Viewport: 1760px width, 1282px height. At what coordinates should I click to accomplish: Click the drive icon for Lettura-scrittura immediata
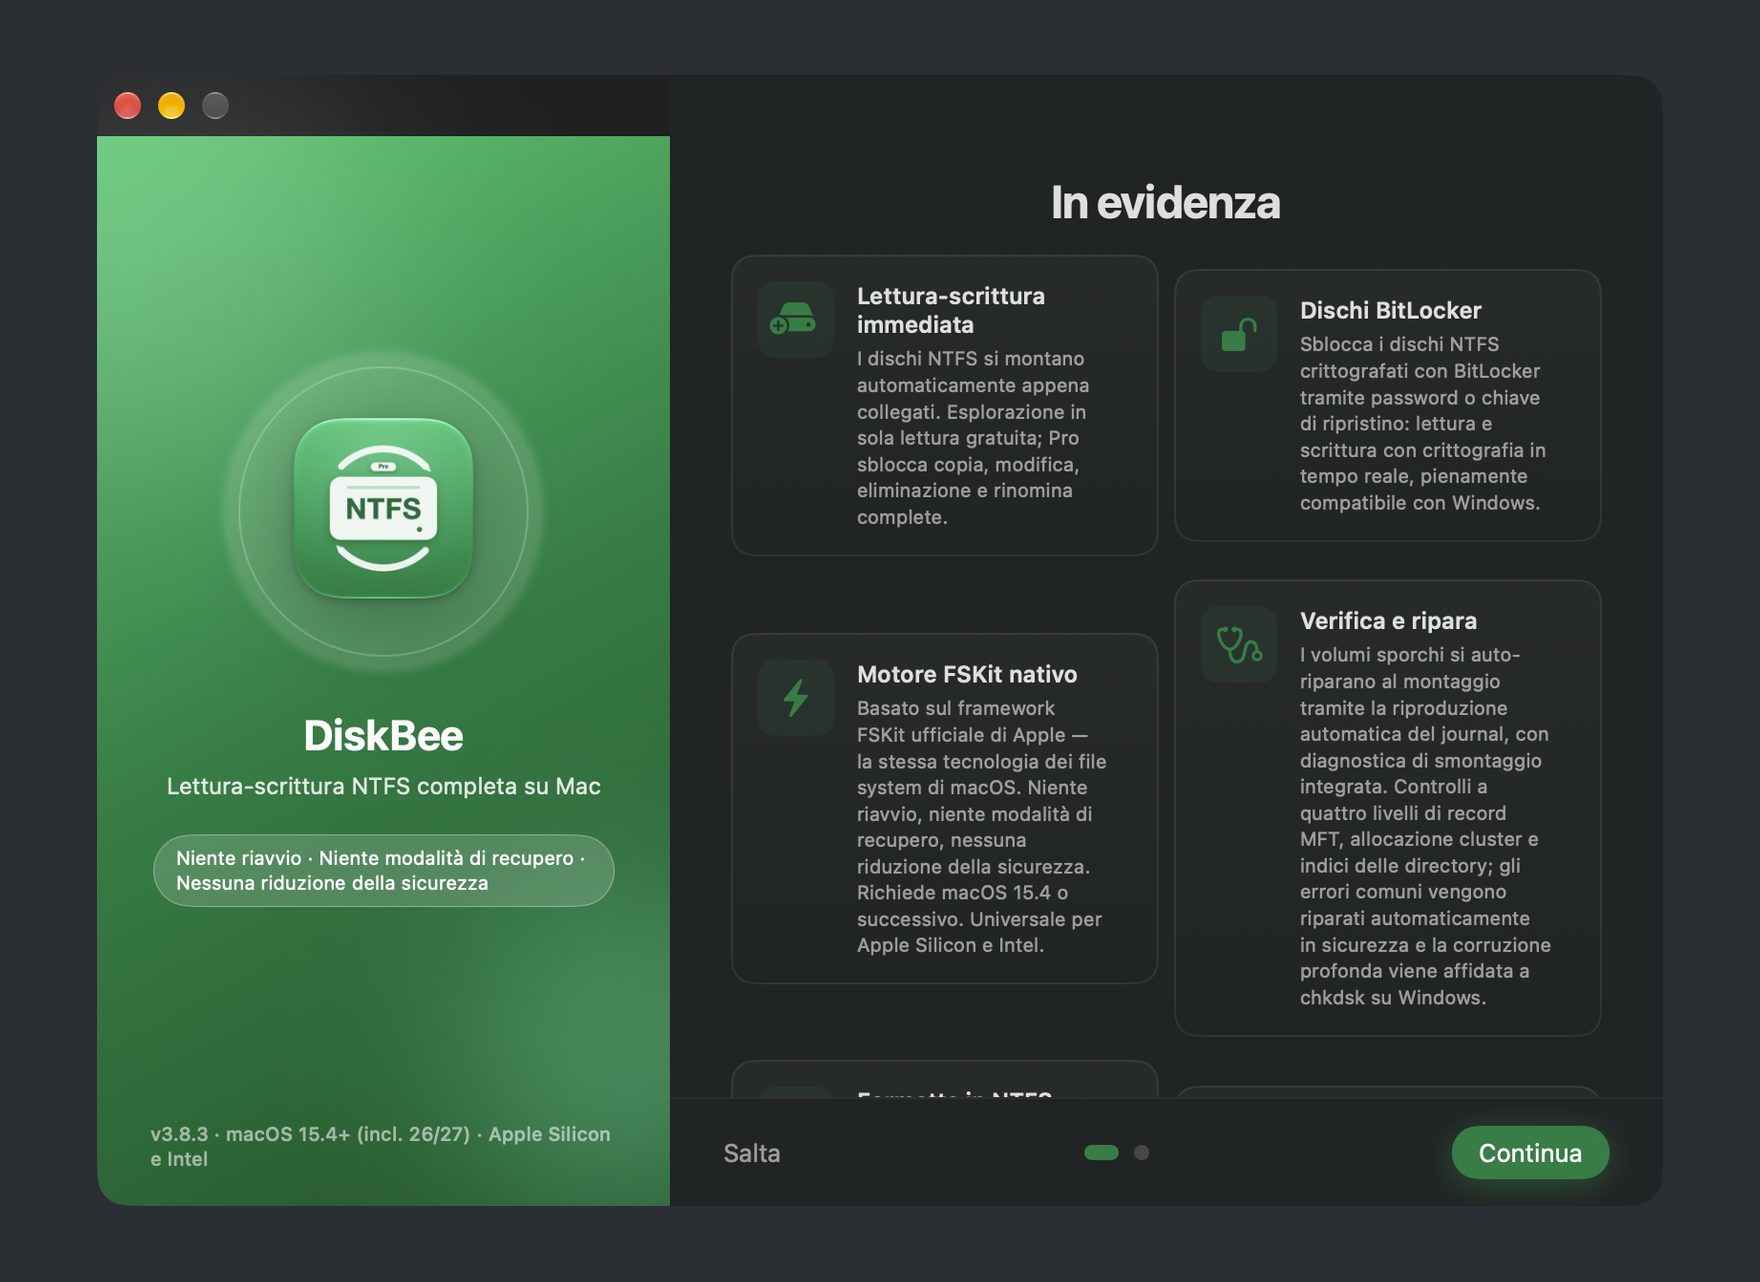click(795, 319)
